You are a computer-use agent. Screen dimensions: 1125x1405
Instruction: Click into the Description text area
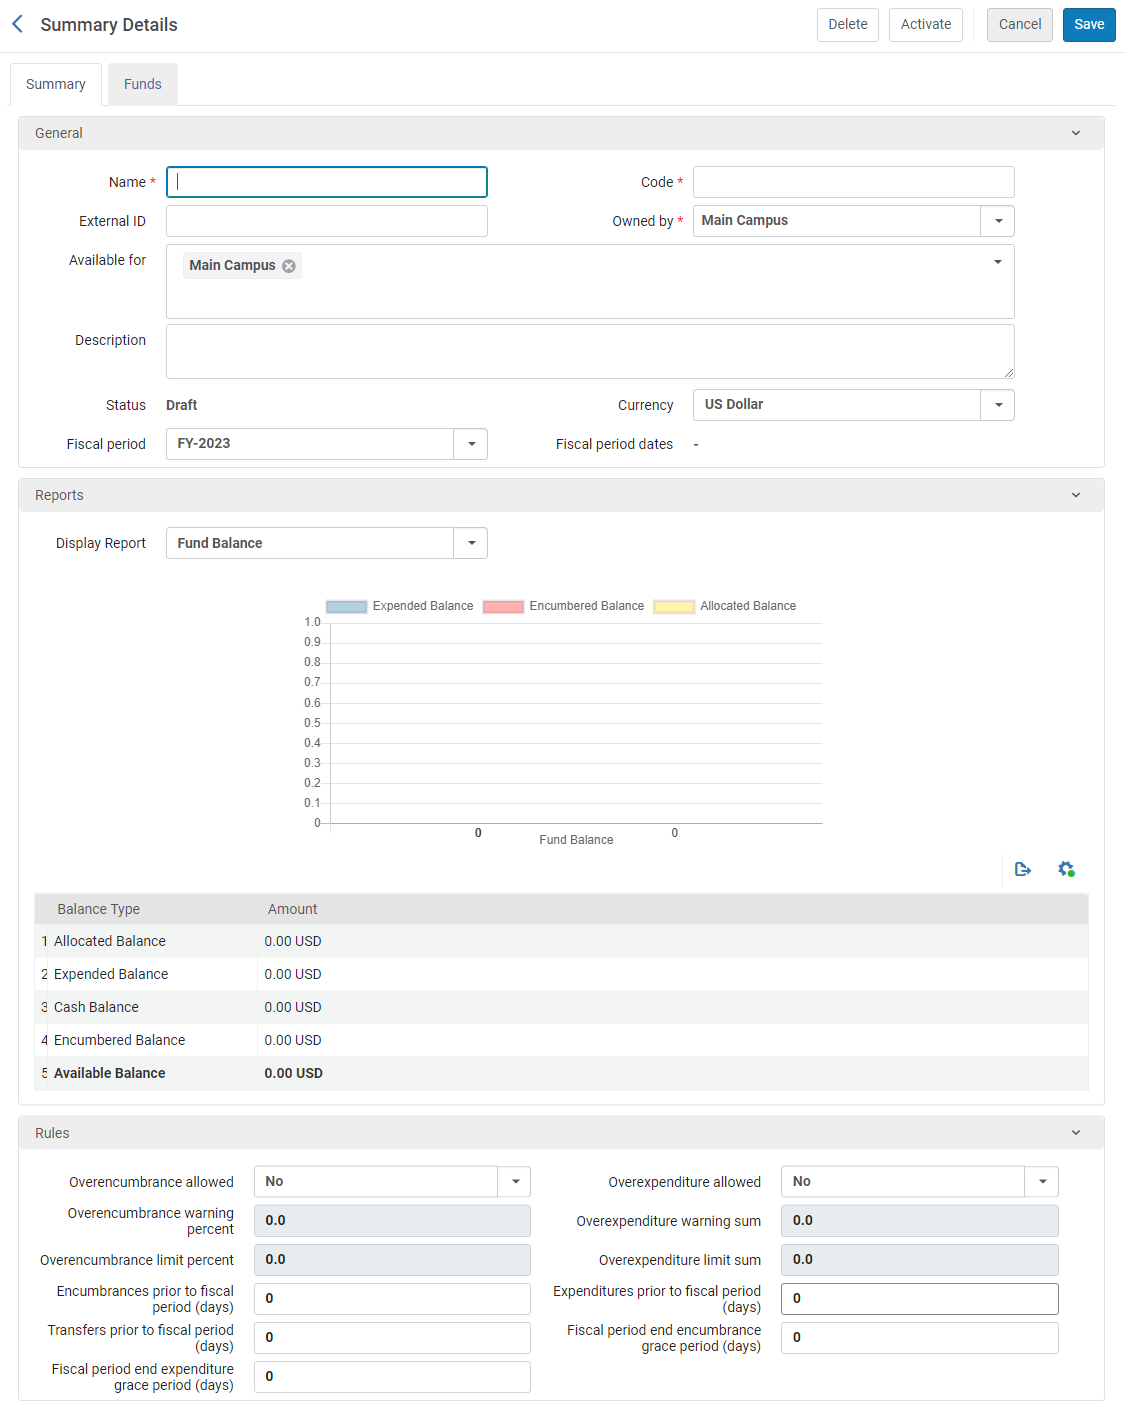(x=590, y=351)
